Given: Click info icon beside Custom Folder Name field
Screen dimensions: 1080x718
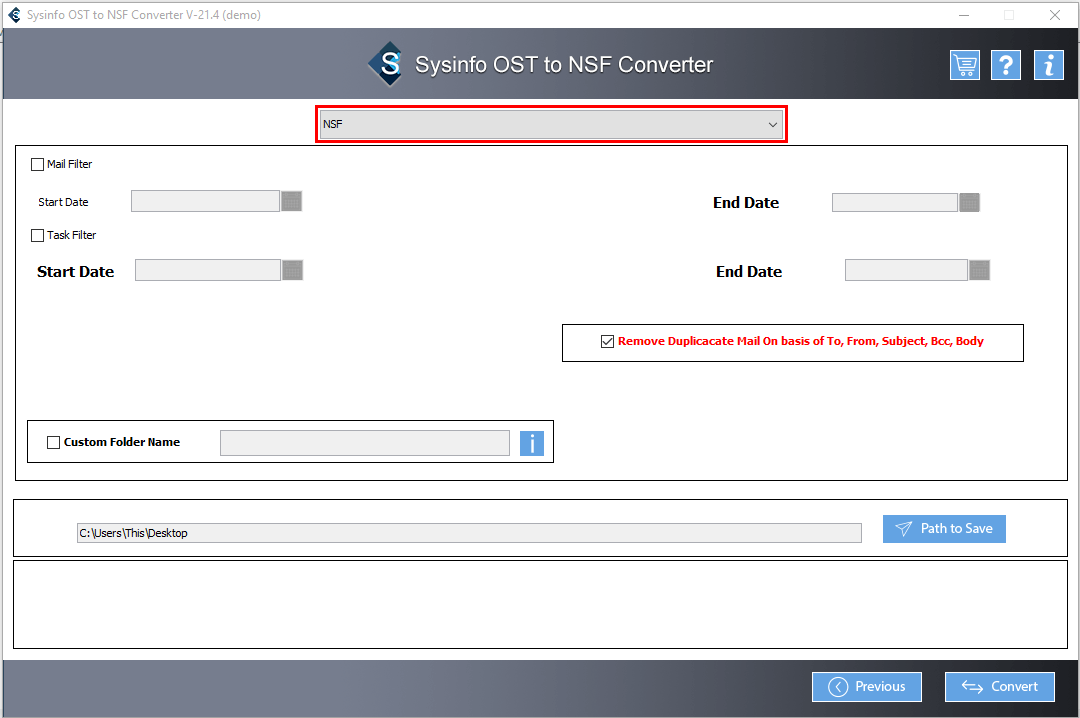Looking at the screenshot, I should (x=532, y=443).
